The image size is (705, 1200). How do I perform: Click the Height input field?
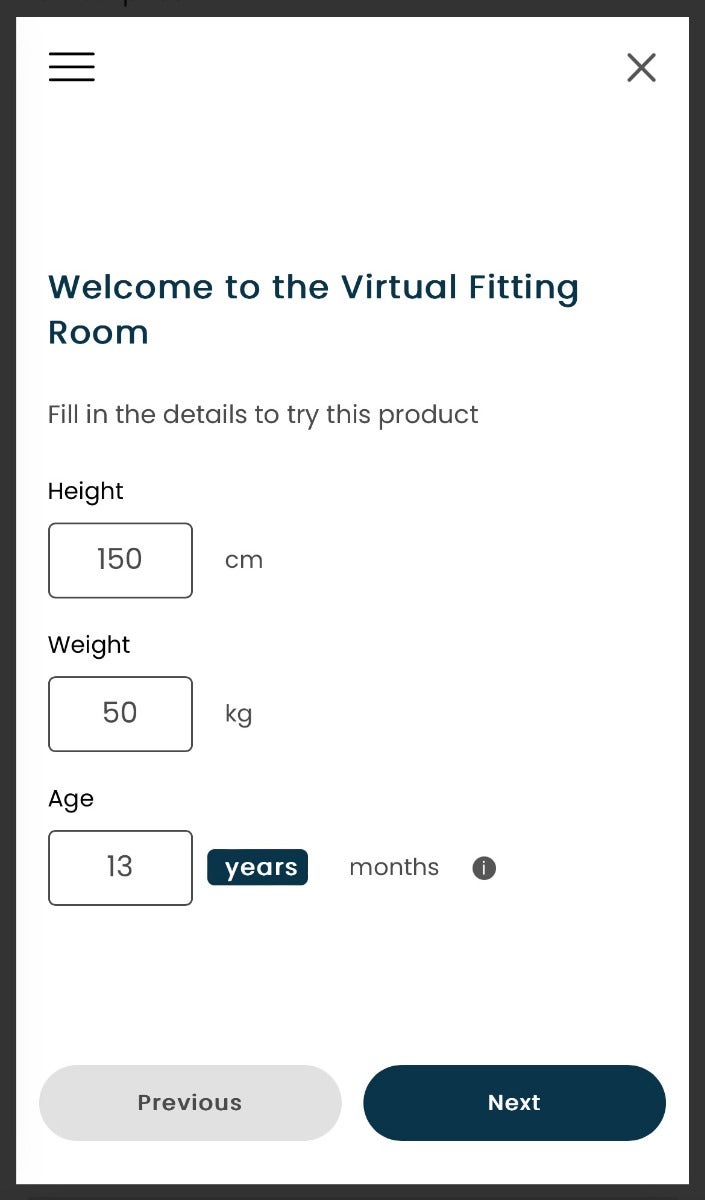click(120, 560)
